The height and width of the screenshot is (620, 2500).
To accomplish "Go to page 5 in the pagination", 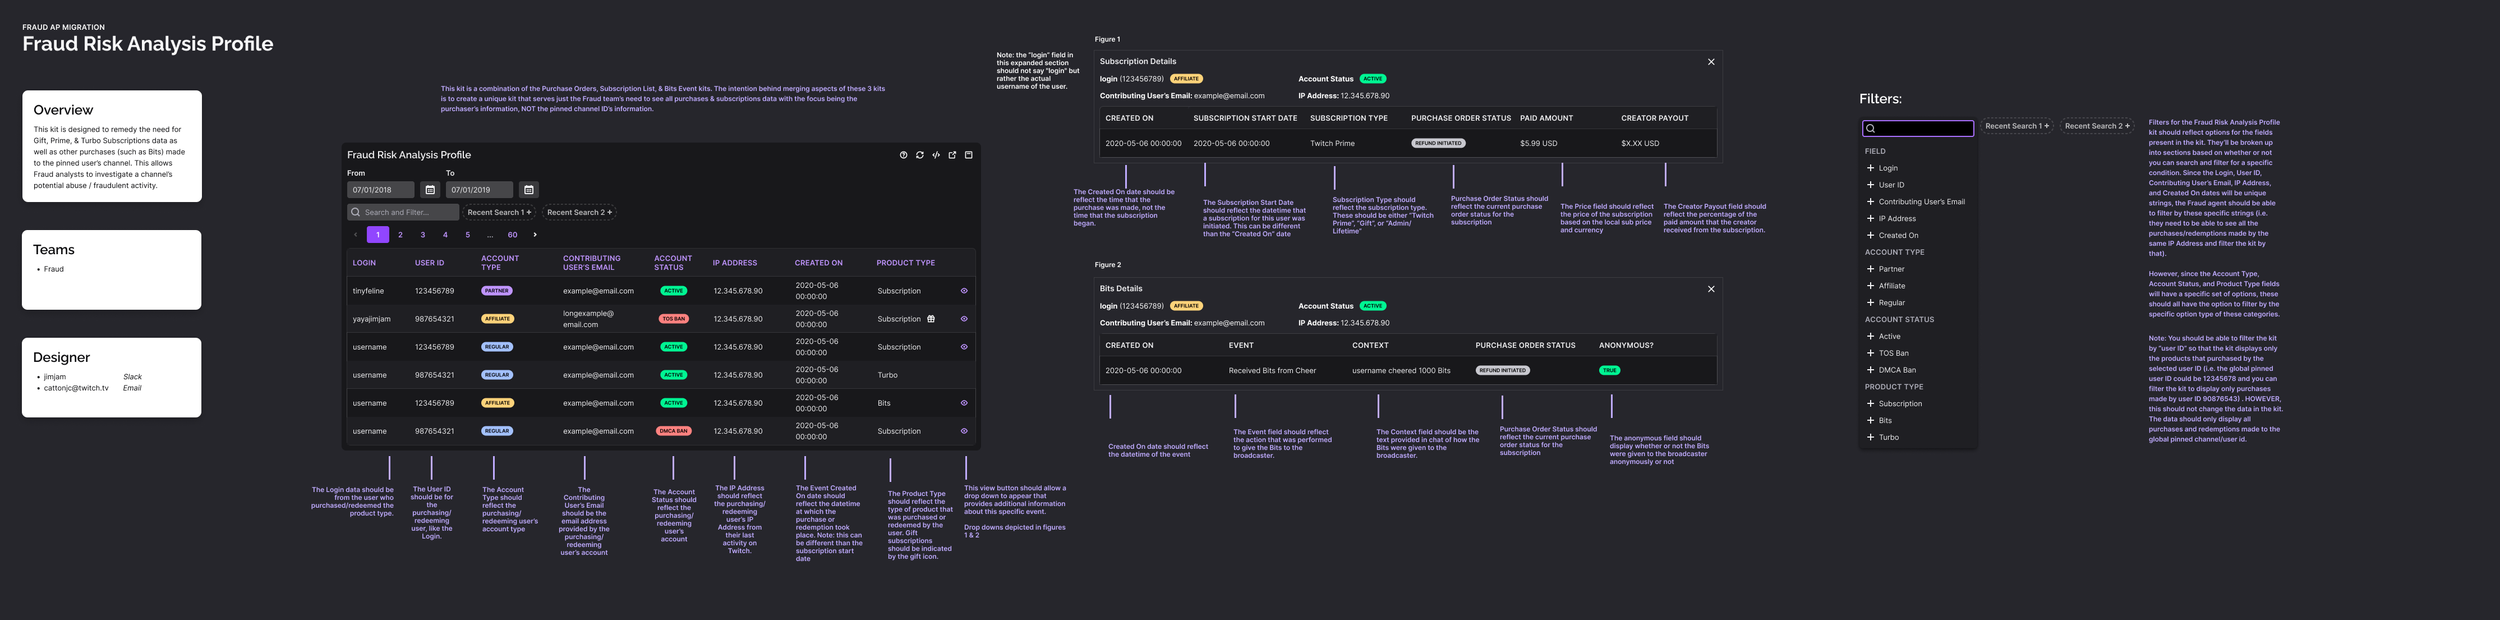I will [x=467, y=235].
